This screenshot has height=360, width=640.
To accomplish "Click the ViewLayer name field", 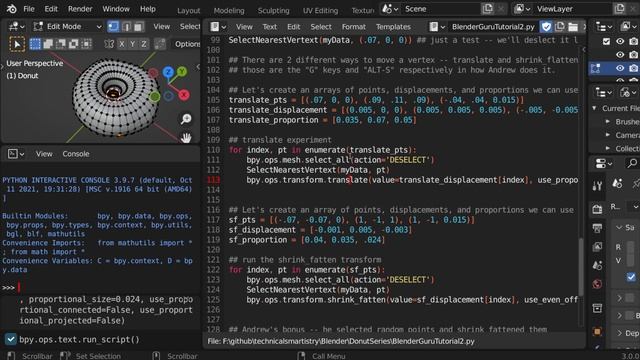I will [x=572, y=9].
